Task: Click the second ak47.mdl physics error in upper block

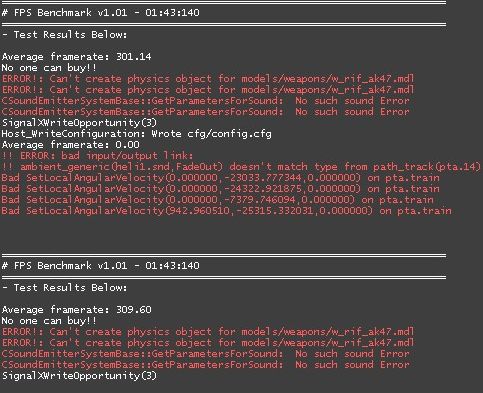Action: (208, 90)
